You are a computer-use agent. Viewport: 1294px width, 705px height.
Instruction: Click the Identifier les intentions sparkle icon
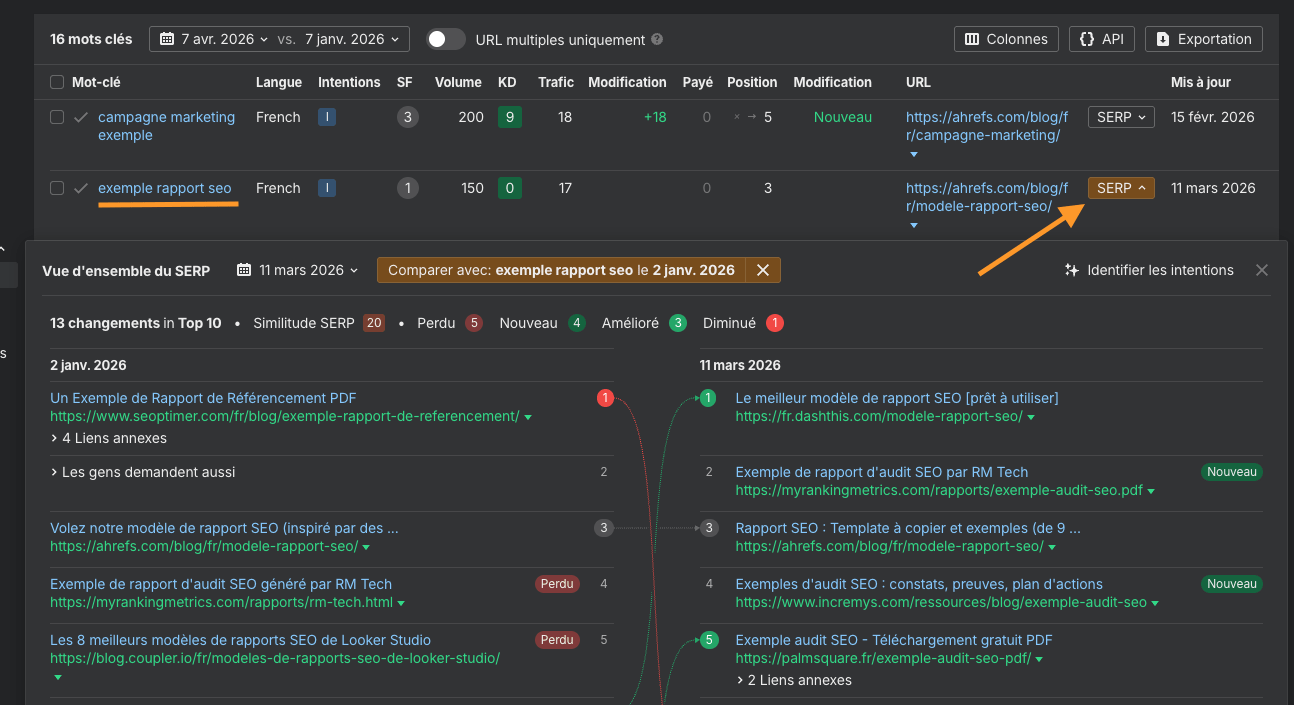1070,270
